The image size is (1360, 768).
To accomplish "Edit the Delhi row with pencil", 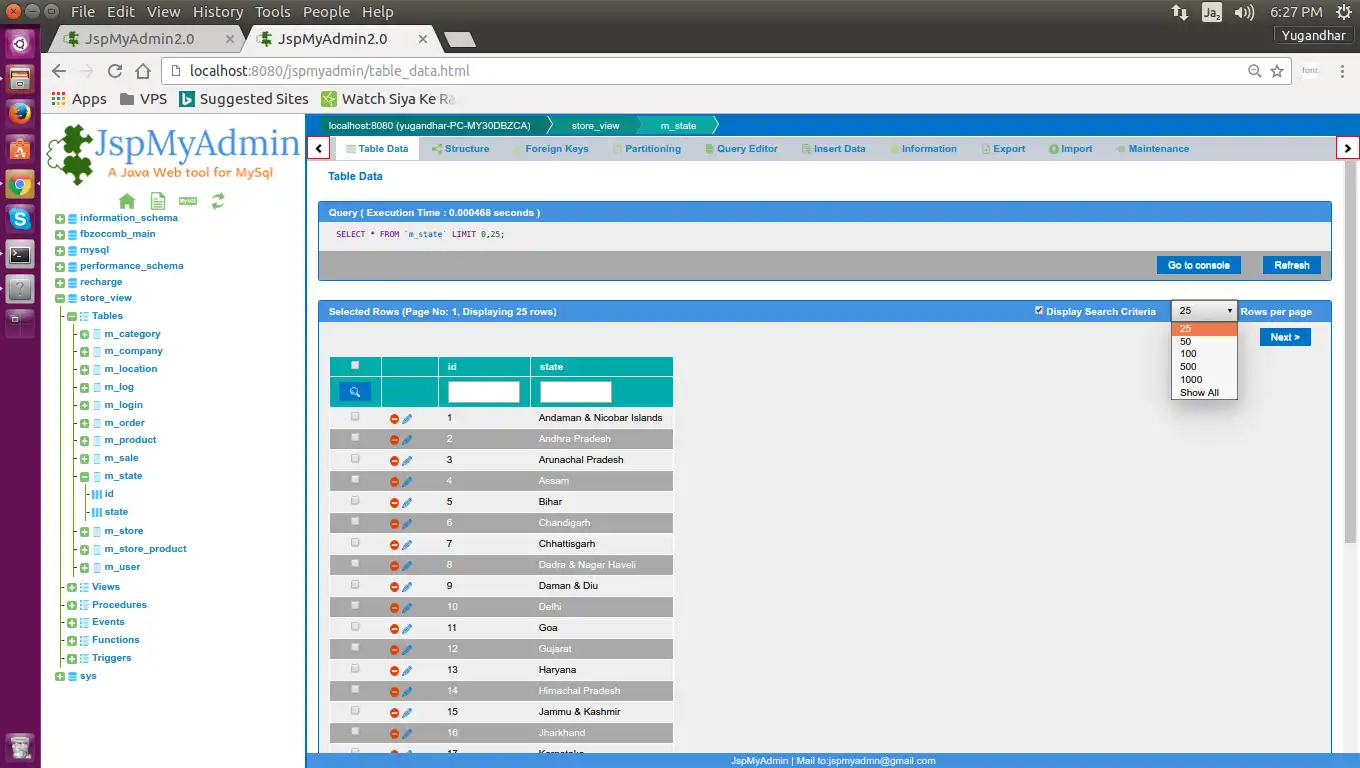I will pos(407,608).
